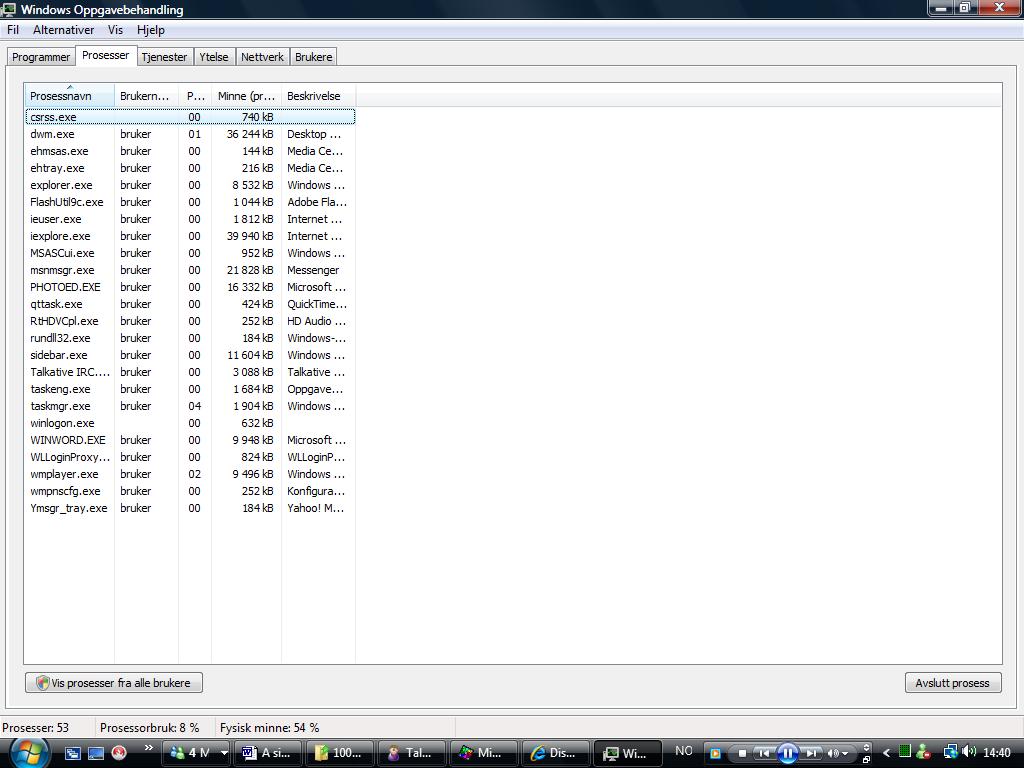The height and width of the screenshot is (768, 1024).
Task: Click the green CPU usage tray icon
Action: pos(904,752)
